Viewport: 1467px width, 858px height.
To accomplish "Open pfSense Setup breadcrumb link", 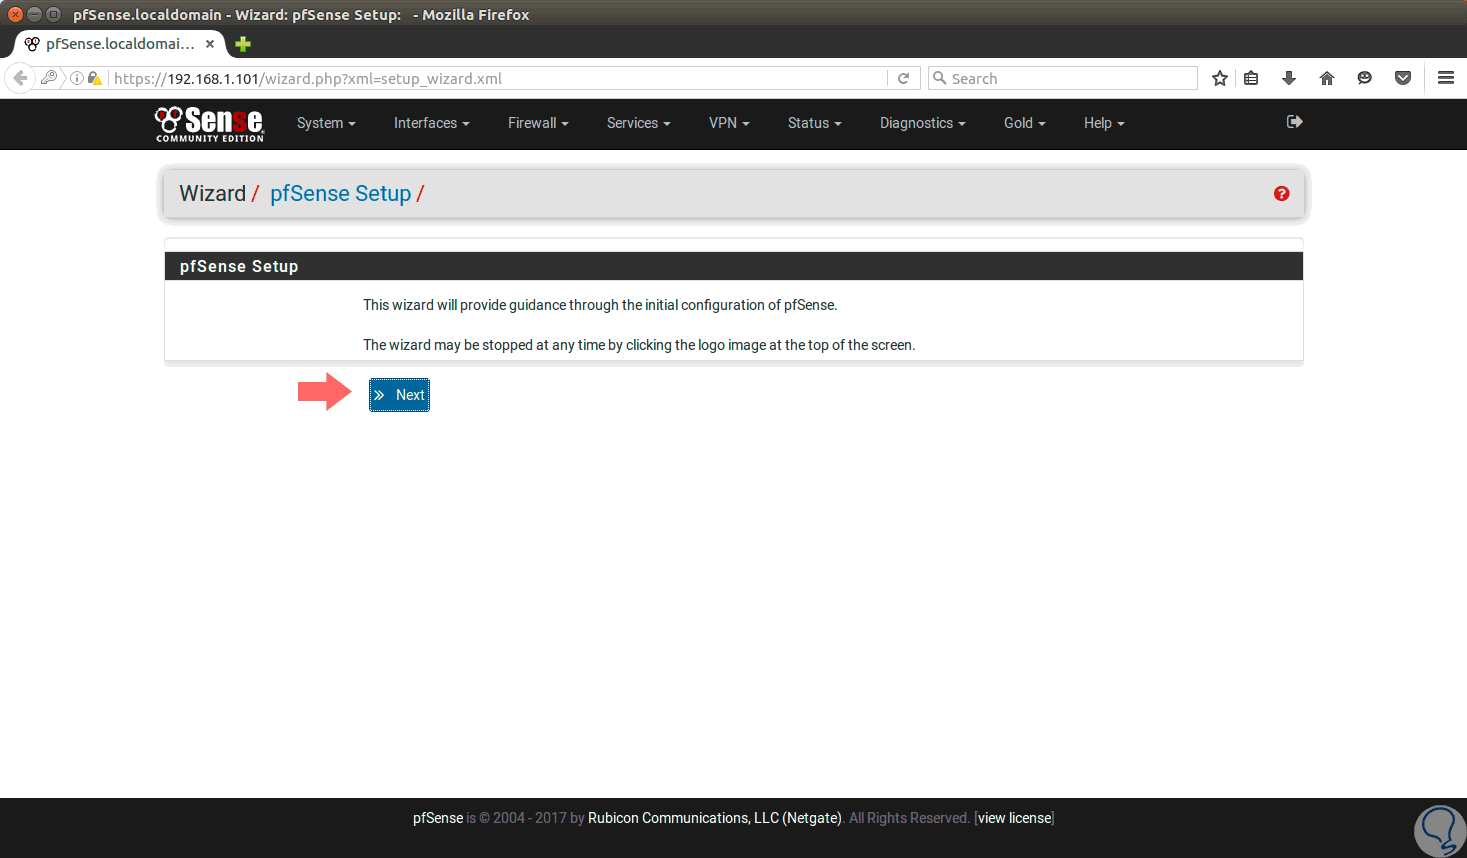I will click(x=340, y=194).
